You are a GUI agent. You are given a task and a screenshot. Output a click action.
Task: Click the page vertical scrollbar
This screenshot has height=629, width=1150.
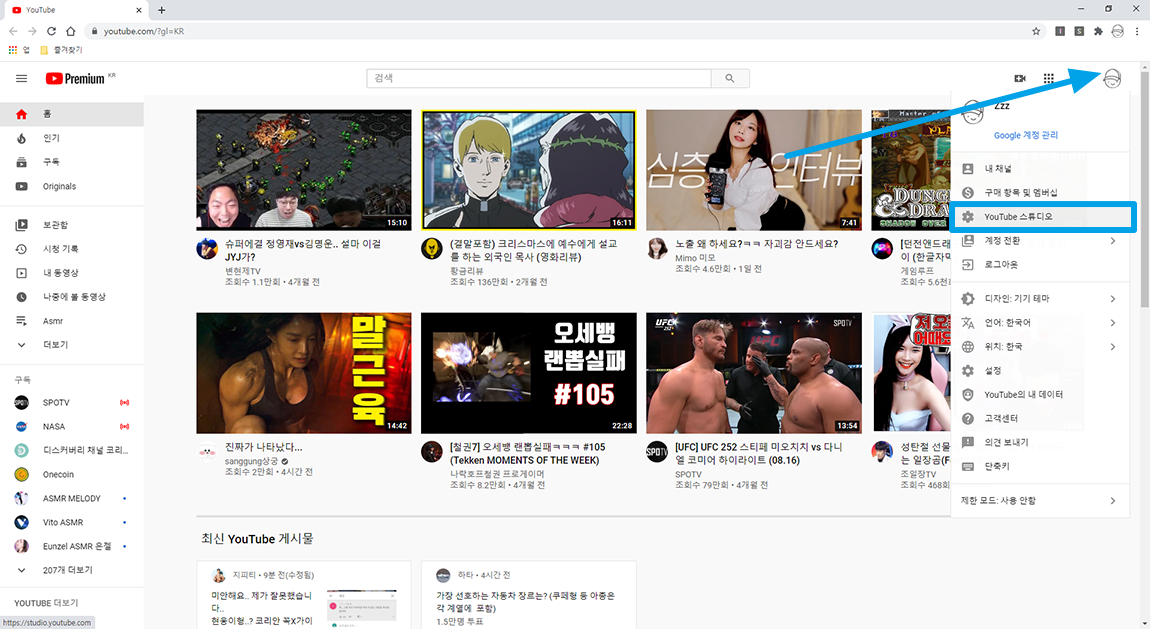point(1145,190)
